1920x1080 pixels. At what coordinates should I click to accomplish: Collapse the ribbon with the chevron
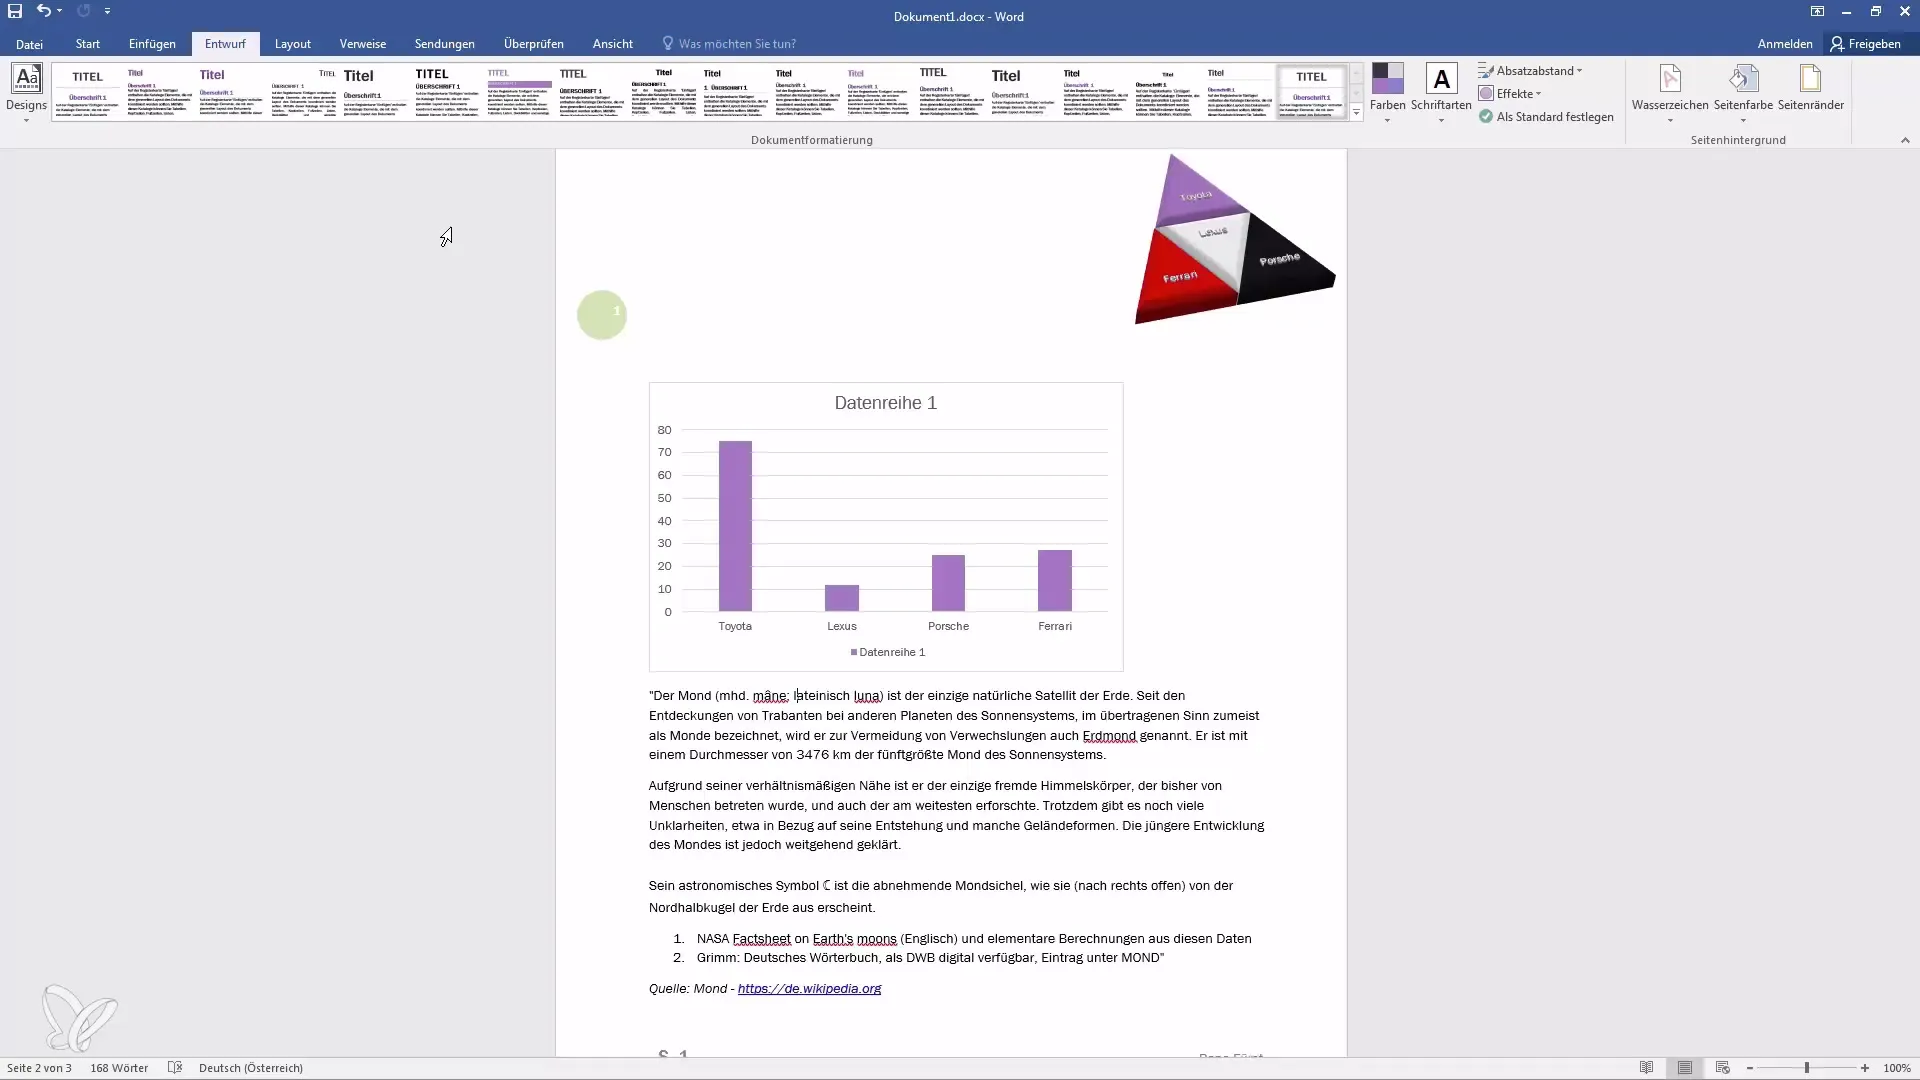pos(1905,140)
